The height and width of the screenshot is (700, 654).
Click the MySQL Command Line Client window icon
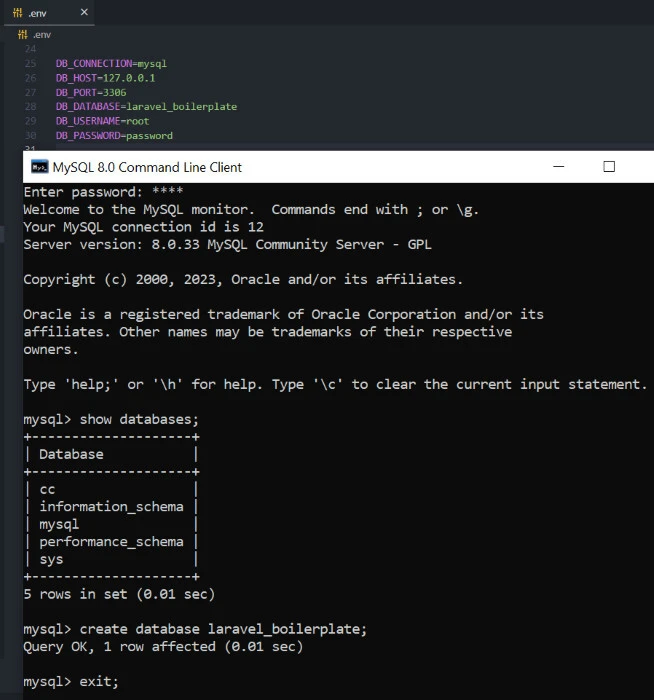(x=39, y=167)
